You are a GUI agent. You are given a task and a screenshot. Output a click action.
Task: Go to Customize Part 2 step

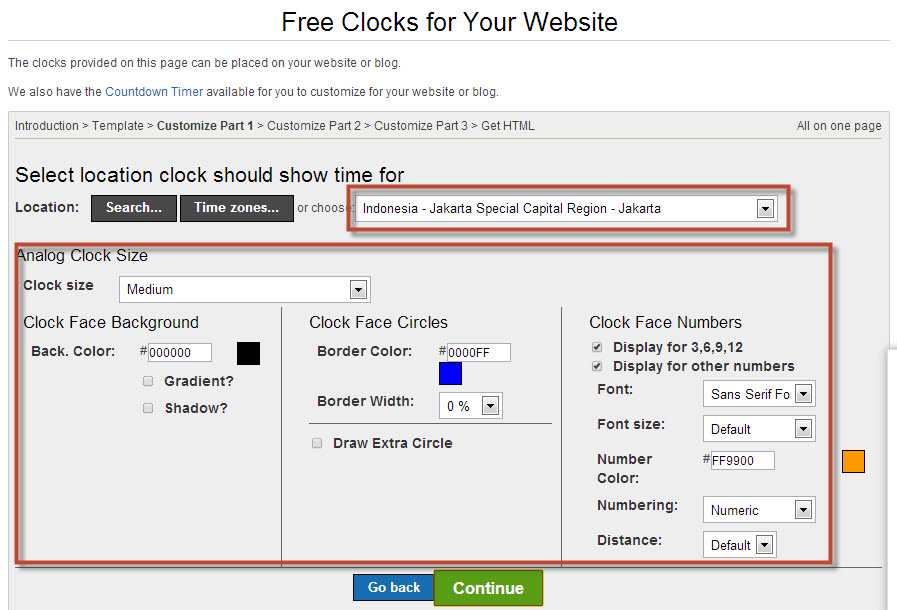pos(314,126)
